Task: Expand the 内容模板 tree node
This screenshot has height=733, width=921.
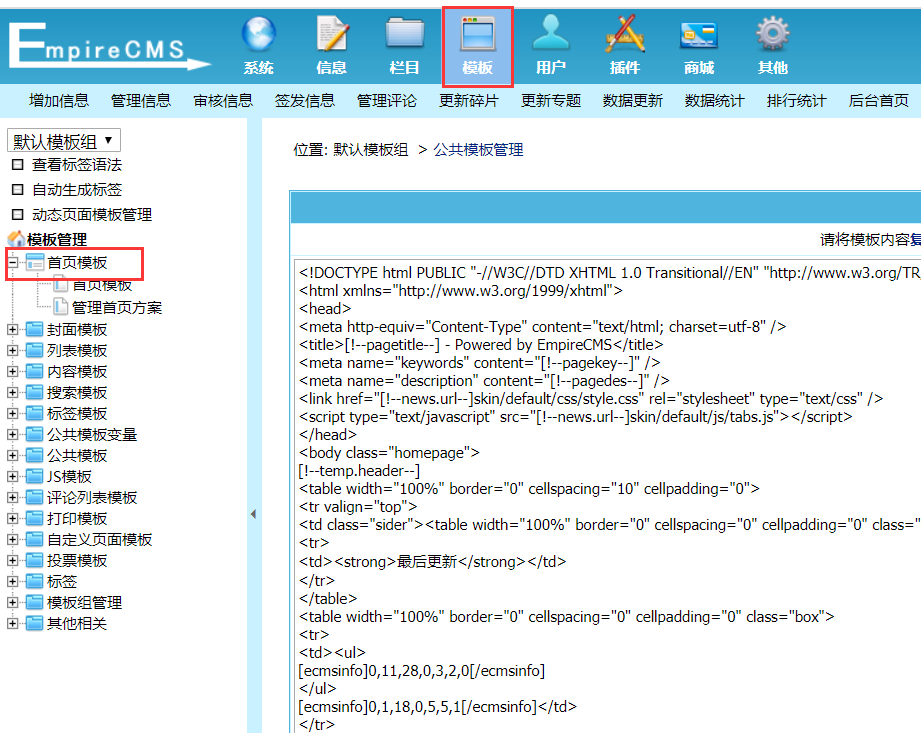Action: pos(12,372)
